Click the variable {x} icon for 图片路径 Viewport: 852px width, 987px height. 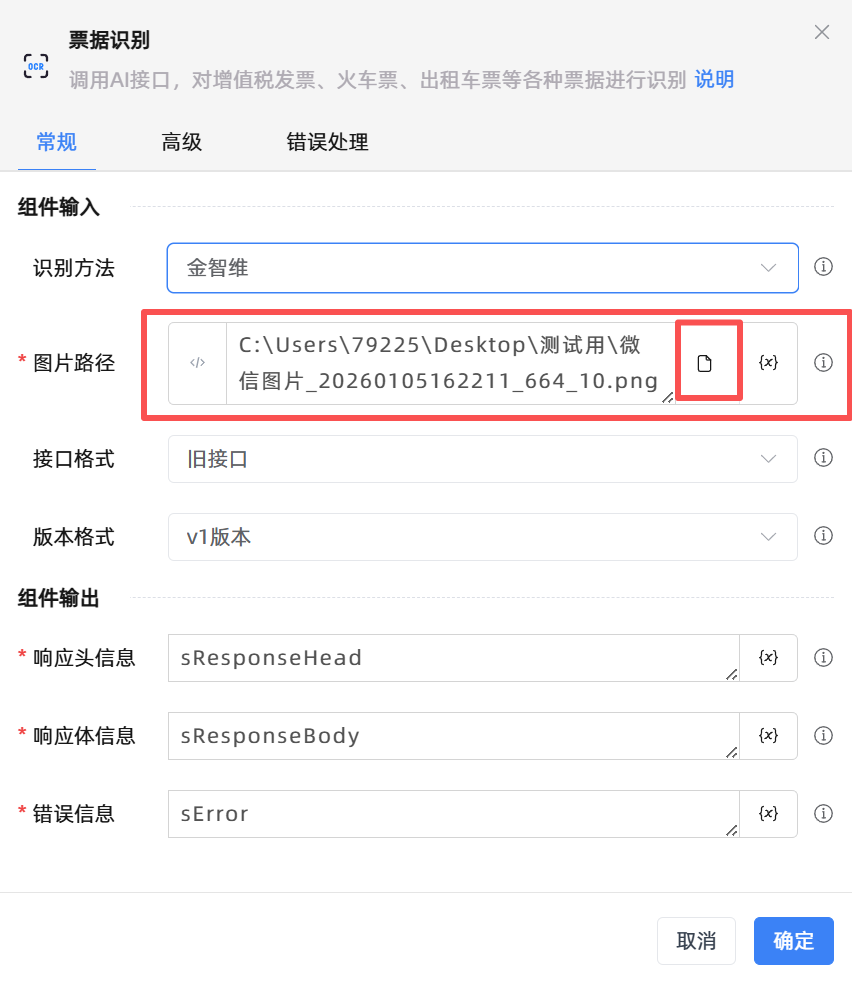[x=768, y=363]
